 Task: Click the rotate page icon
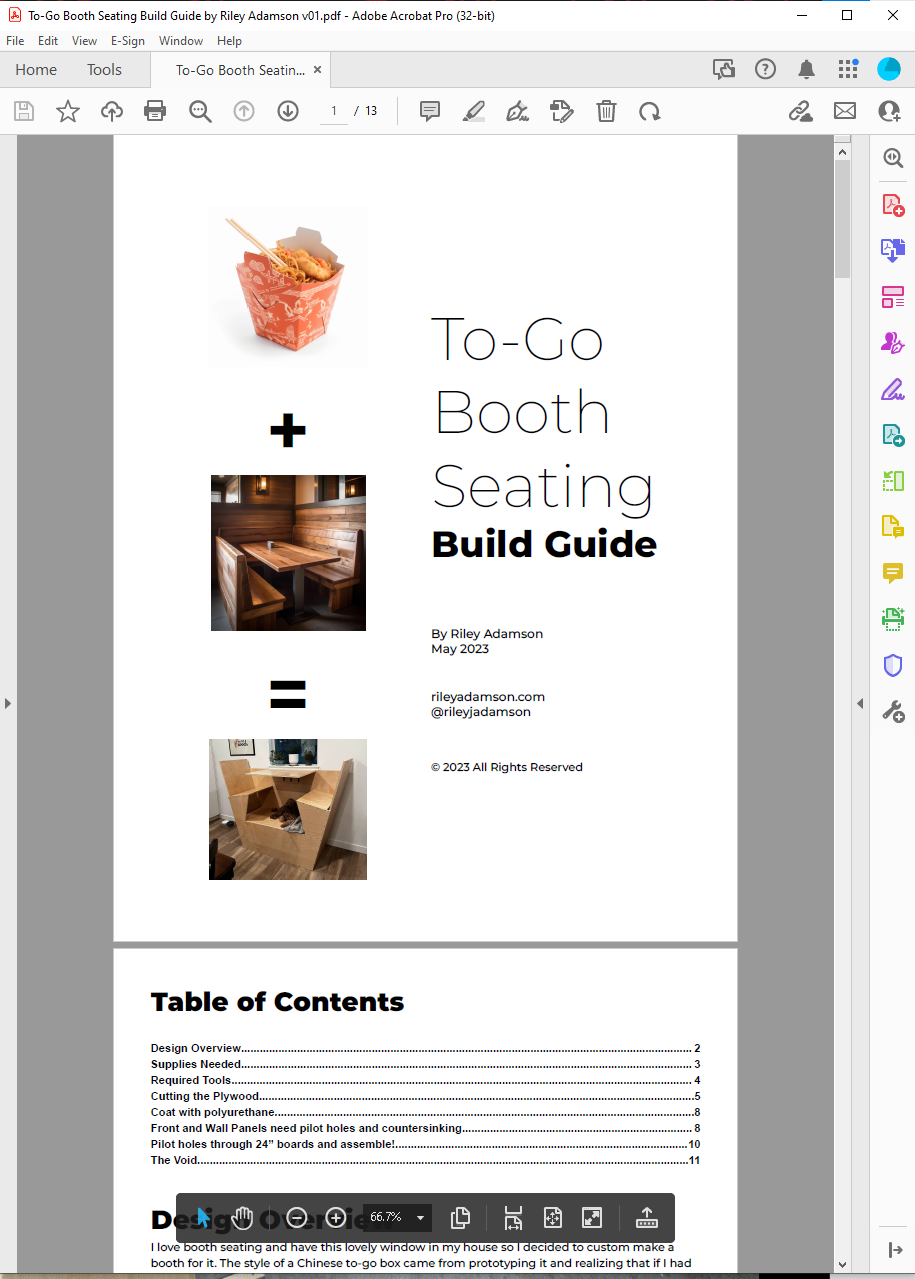(650, 111)
